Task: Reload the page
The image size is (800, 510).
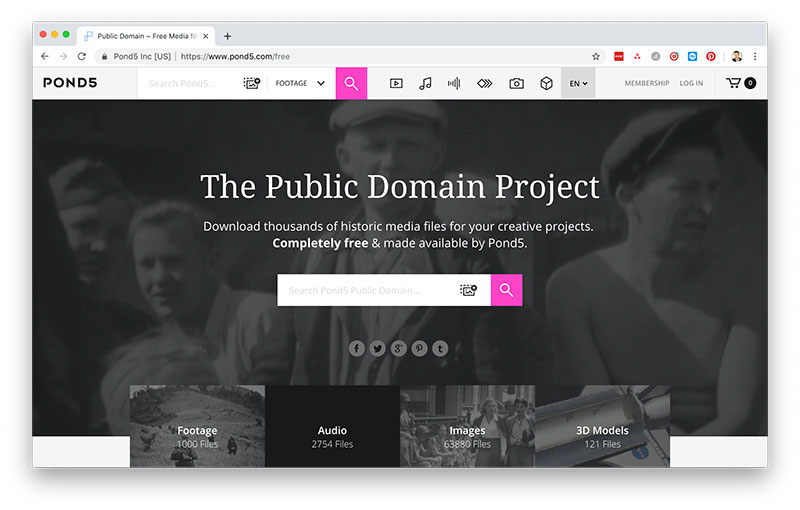Action: [82, 56]
